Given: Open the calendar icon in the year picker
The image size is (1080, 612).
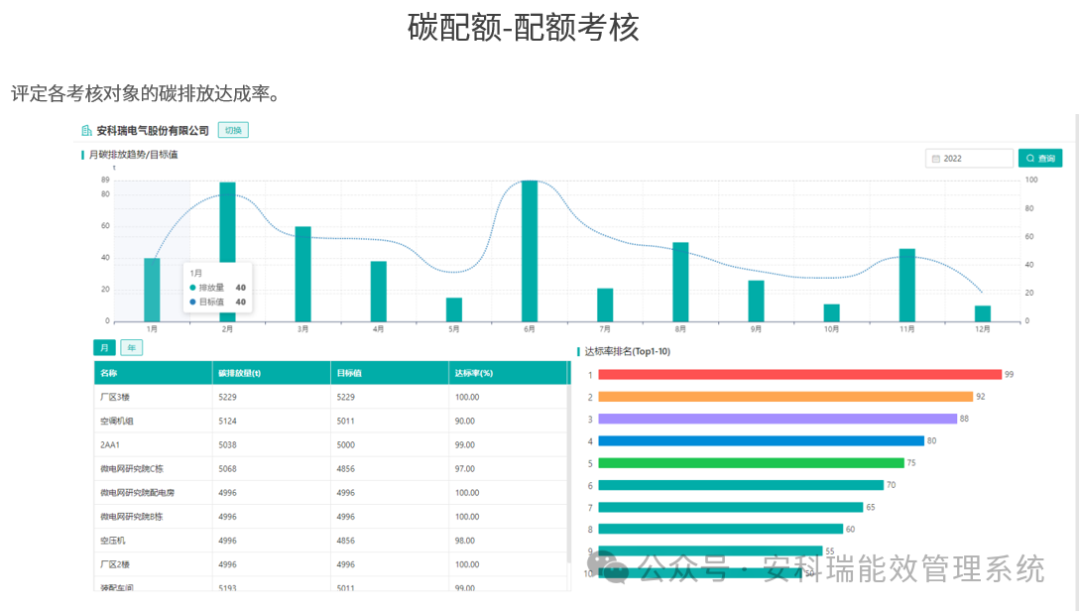Looking at the screenshot, I should (936, 158).
